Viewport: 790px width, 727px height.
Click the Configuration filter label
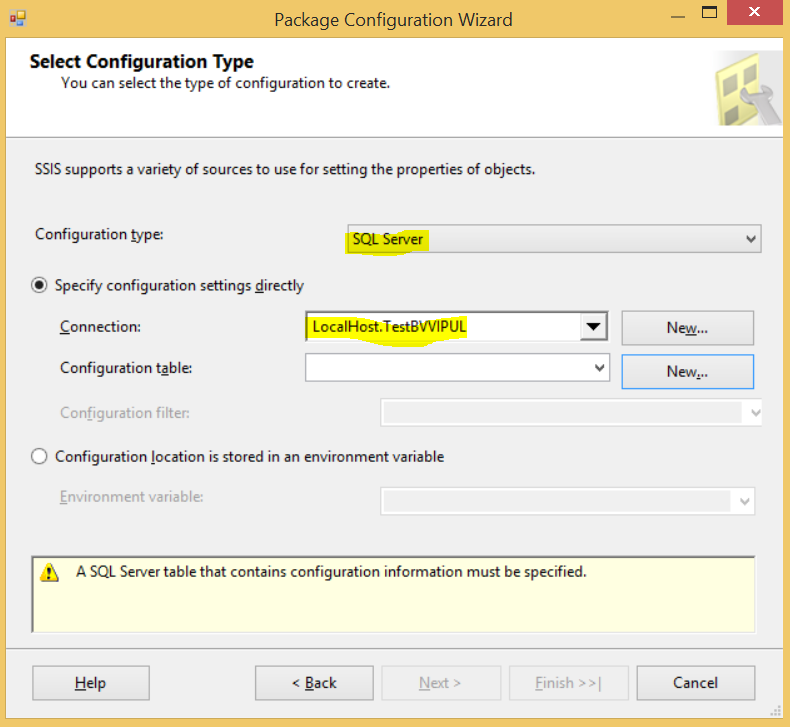tap(125, 413)
